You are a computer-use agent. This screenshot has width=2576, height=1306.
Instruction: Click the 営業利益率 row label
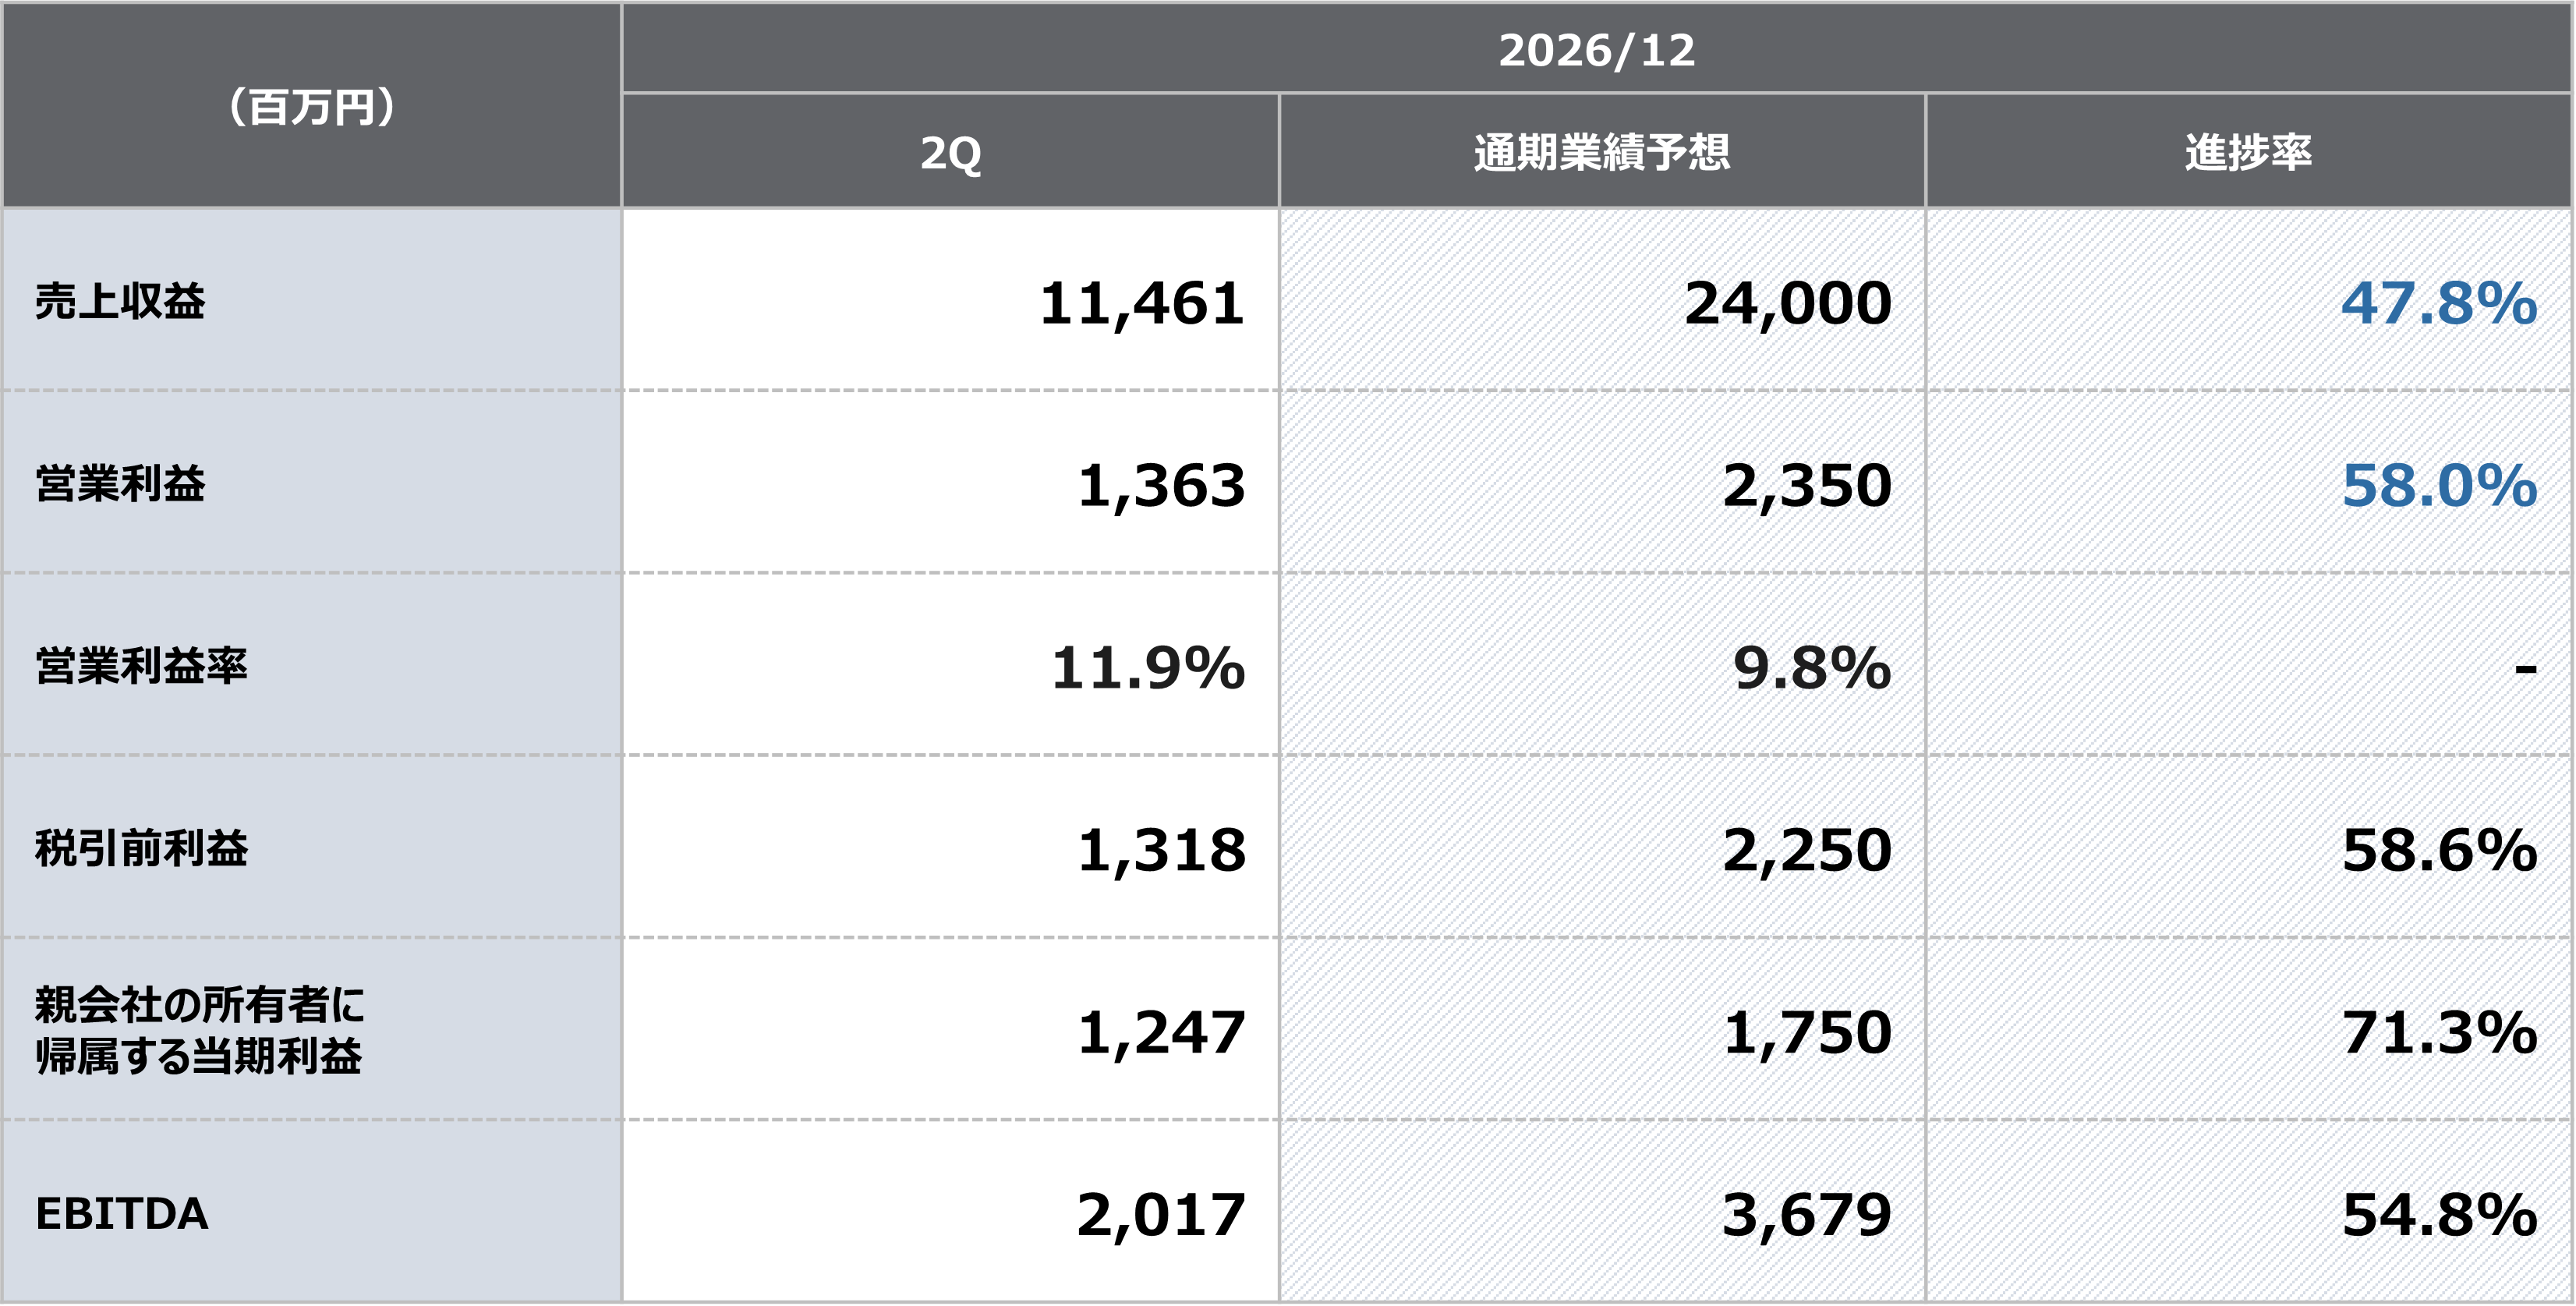[141, 666]
